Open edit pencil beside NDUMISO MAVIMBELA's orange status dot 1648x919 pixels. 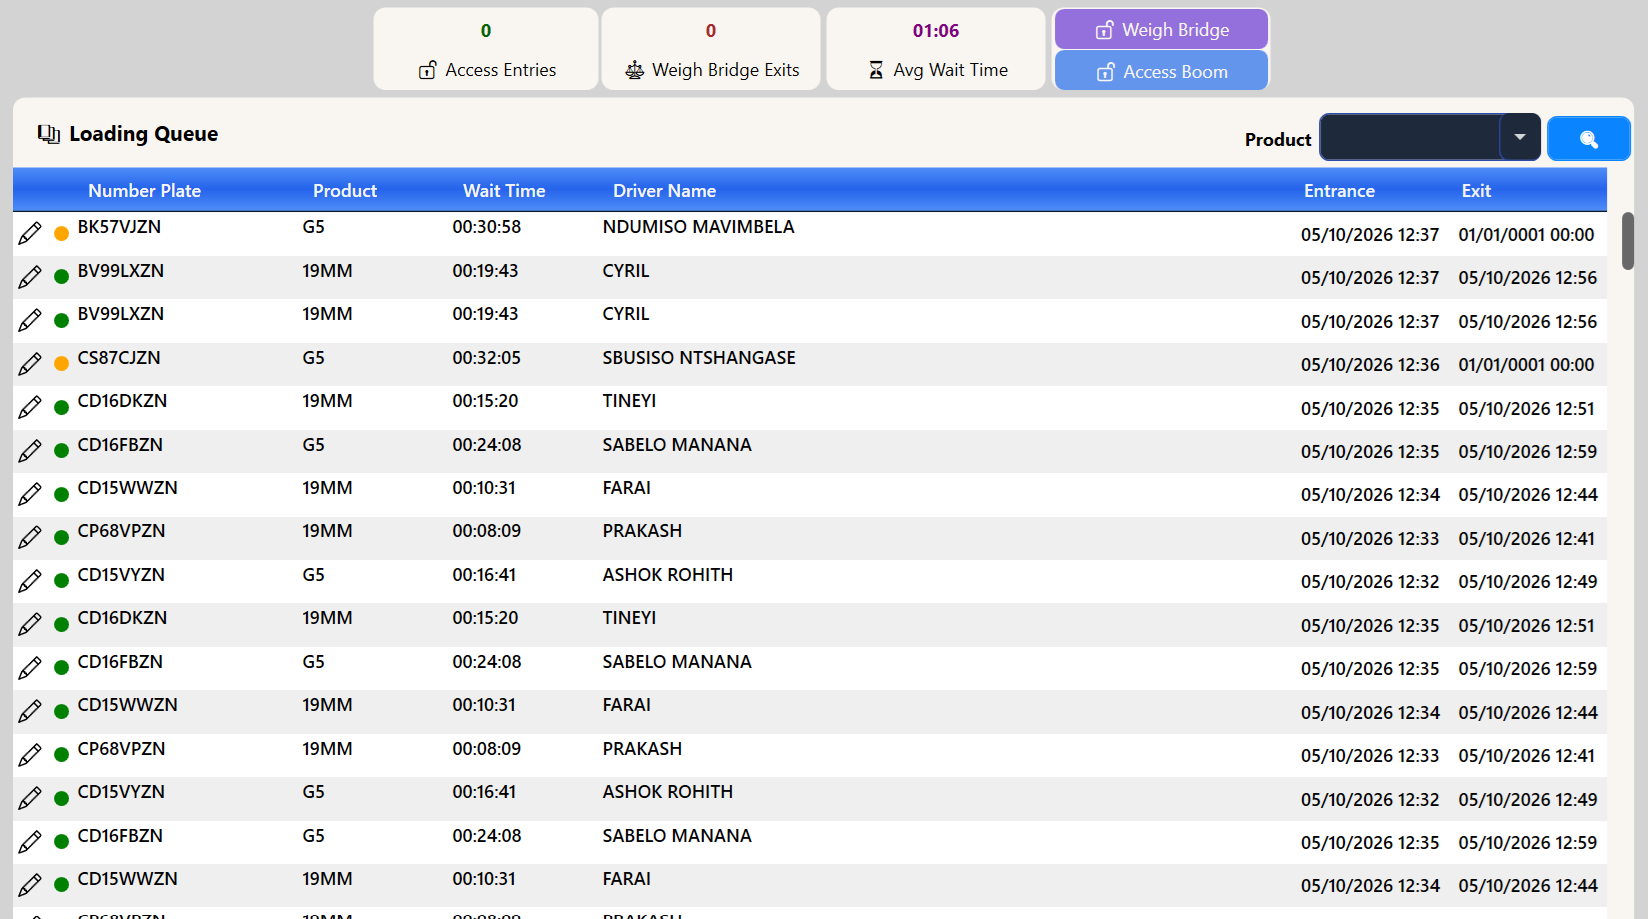[30, 233]
